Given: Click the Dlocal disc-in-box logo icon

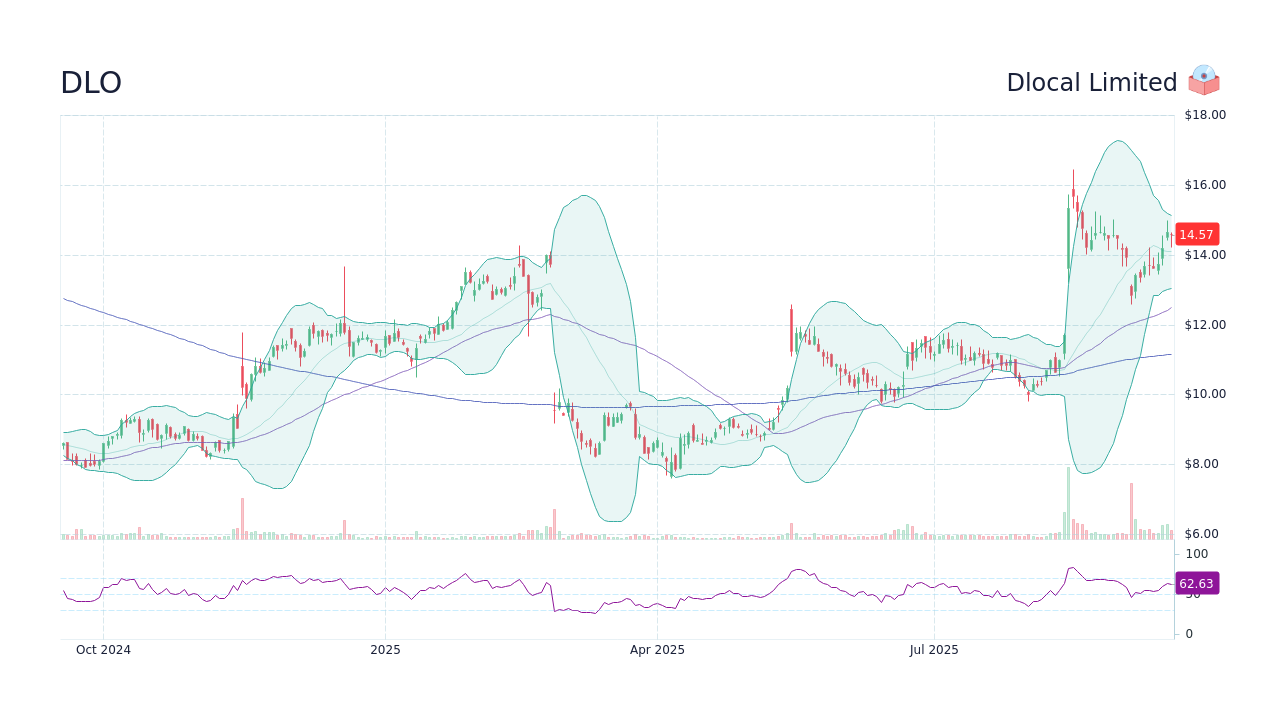Looking at the screenshot, I should pyautogui.click(x=1203, y=80).
